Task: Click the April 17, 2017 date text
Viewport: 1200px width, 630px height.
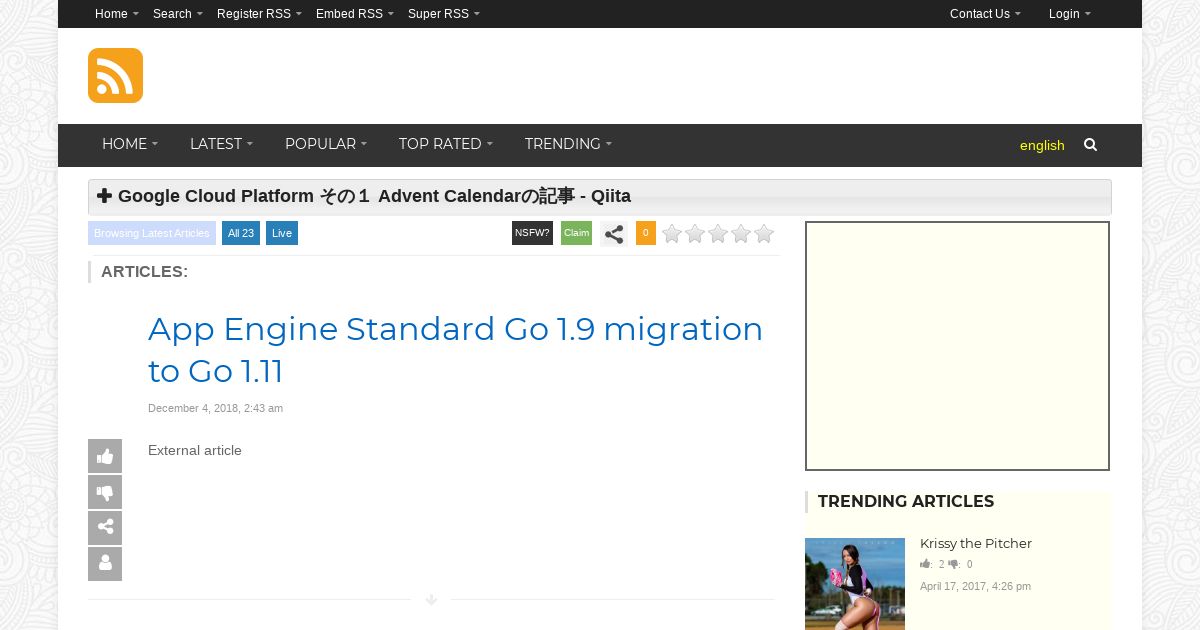Action: [975, 587]
